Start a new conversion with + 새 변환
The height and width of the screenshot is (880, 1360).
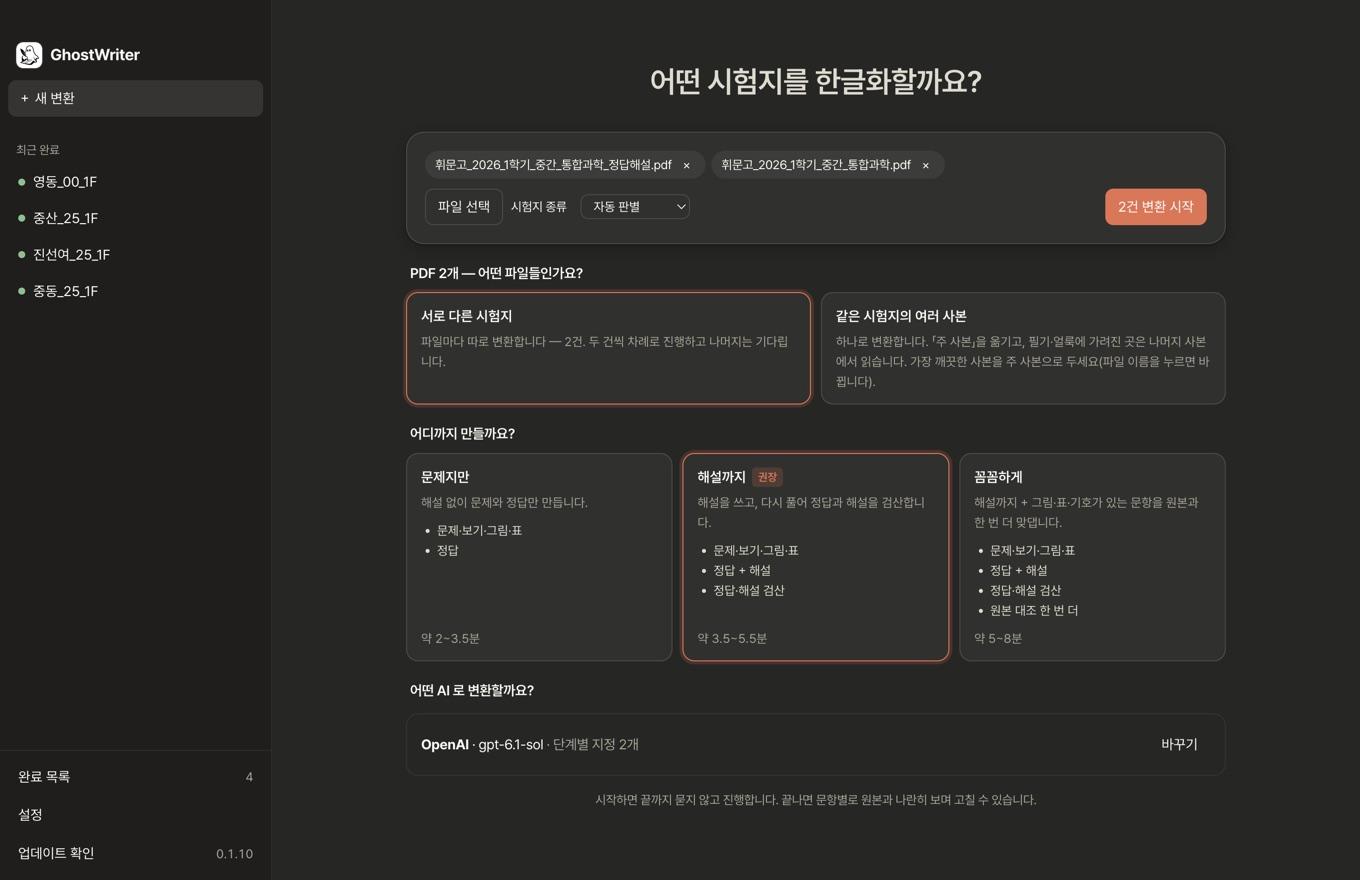pos(135,98)
